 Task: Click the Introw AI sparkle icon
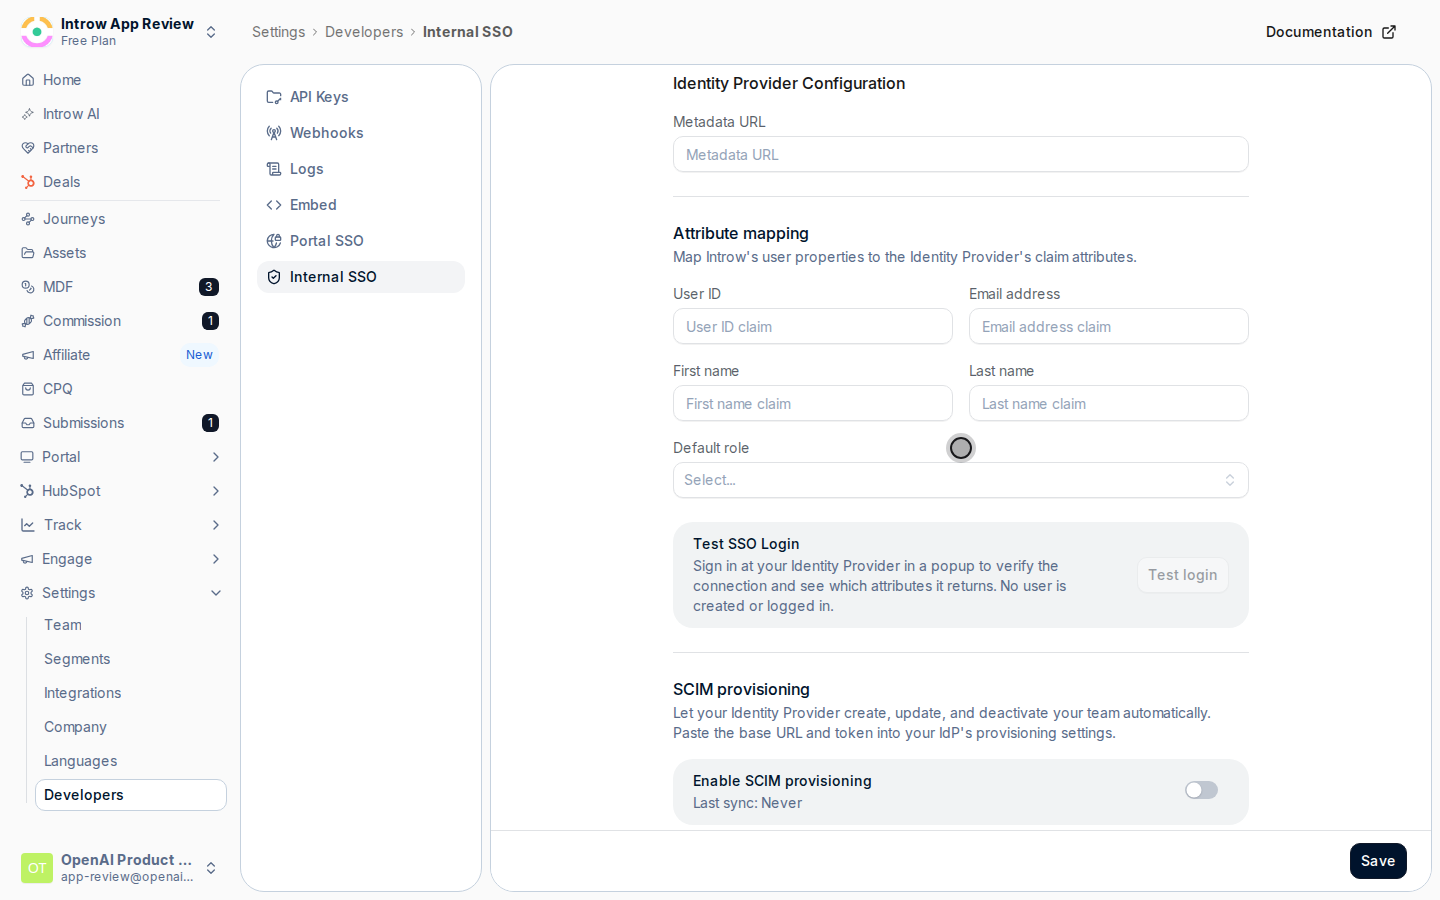28,114
